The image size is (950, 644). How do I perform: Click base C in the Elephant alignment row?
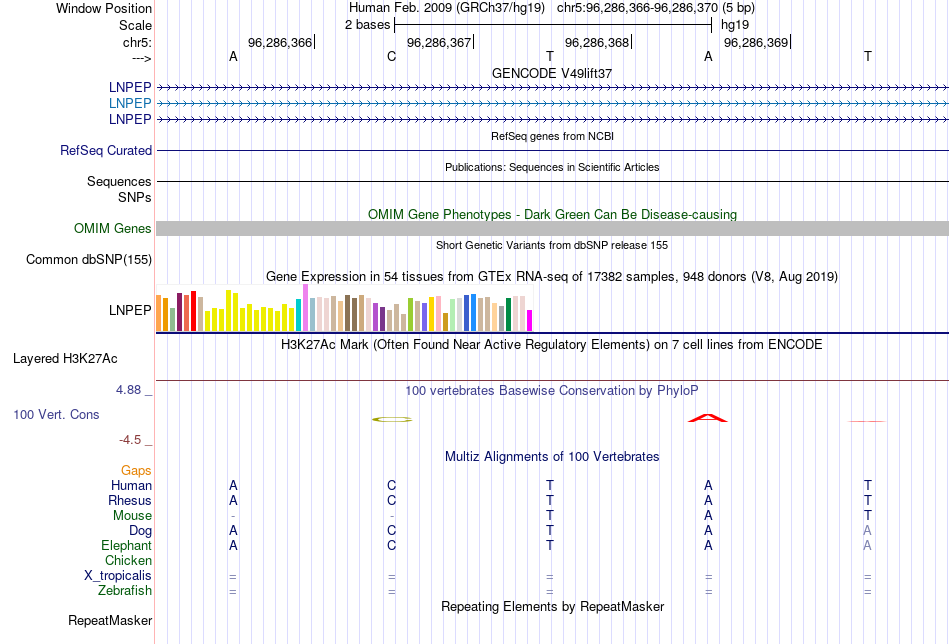[x=391, y=546]
